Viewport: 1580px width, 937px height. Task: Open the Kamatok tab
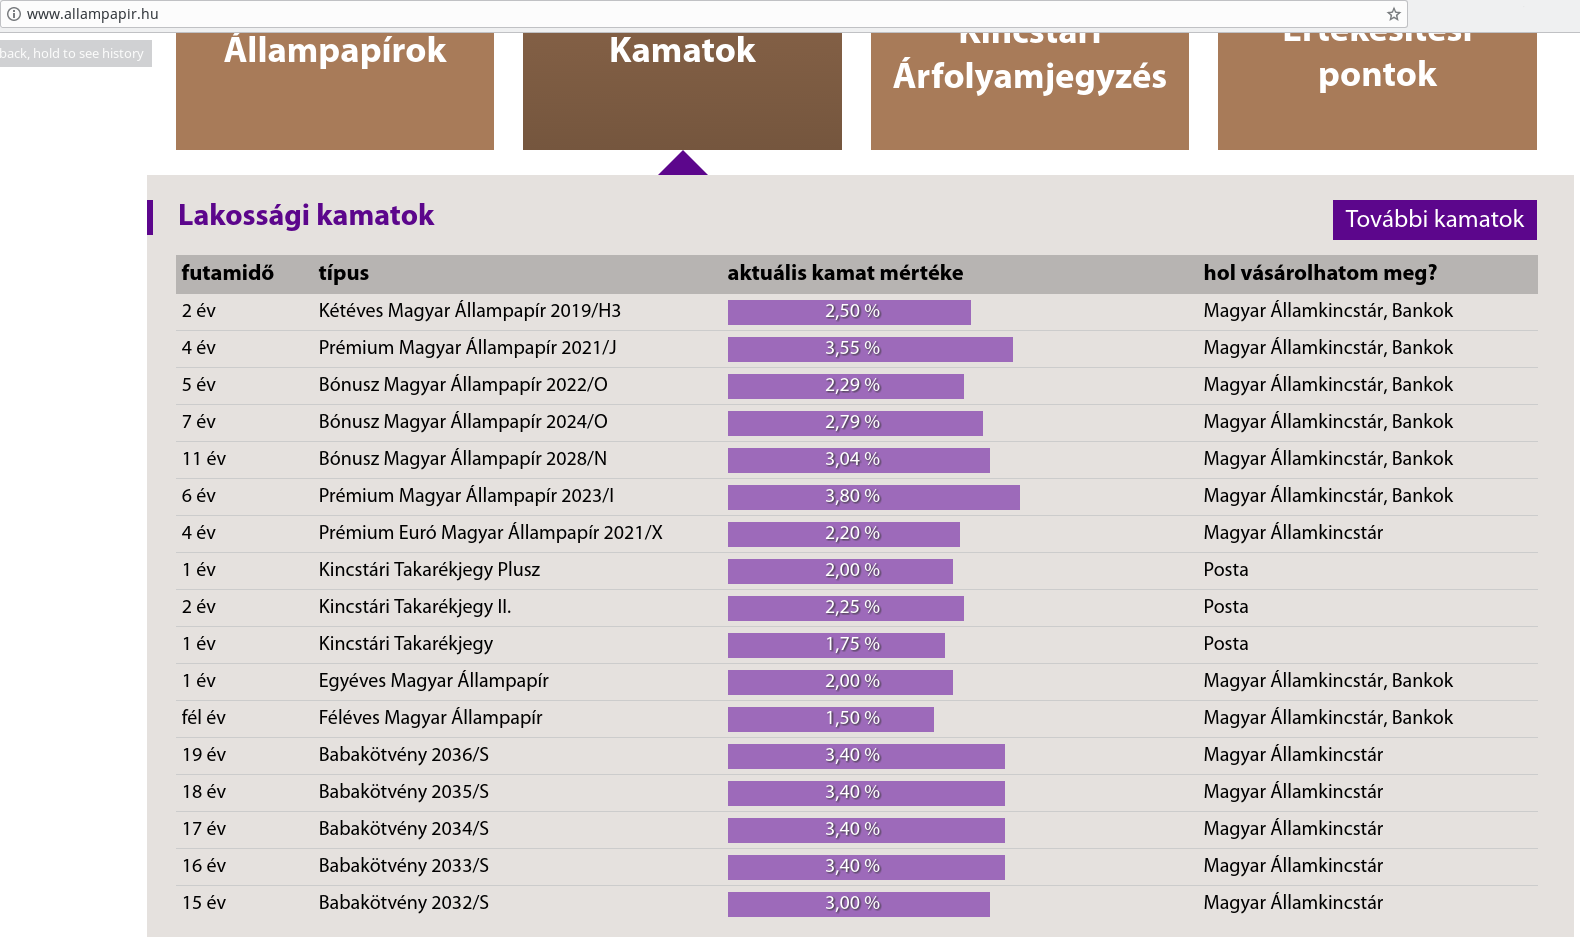pos(682,91)
